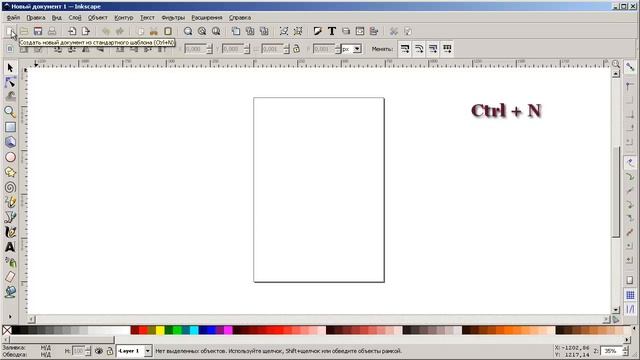Select the Star and polygon tool
This screenshot has height=360, width=640.
point(10,172)
